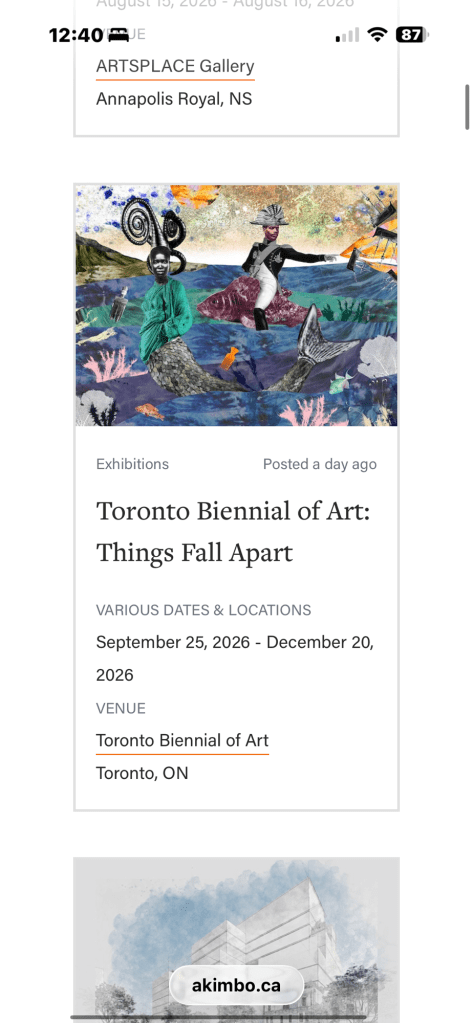Tap the 12:40 clock in status bar
The height and width of the screenshot is (1023, 473).
click(76, 35)
